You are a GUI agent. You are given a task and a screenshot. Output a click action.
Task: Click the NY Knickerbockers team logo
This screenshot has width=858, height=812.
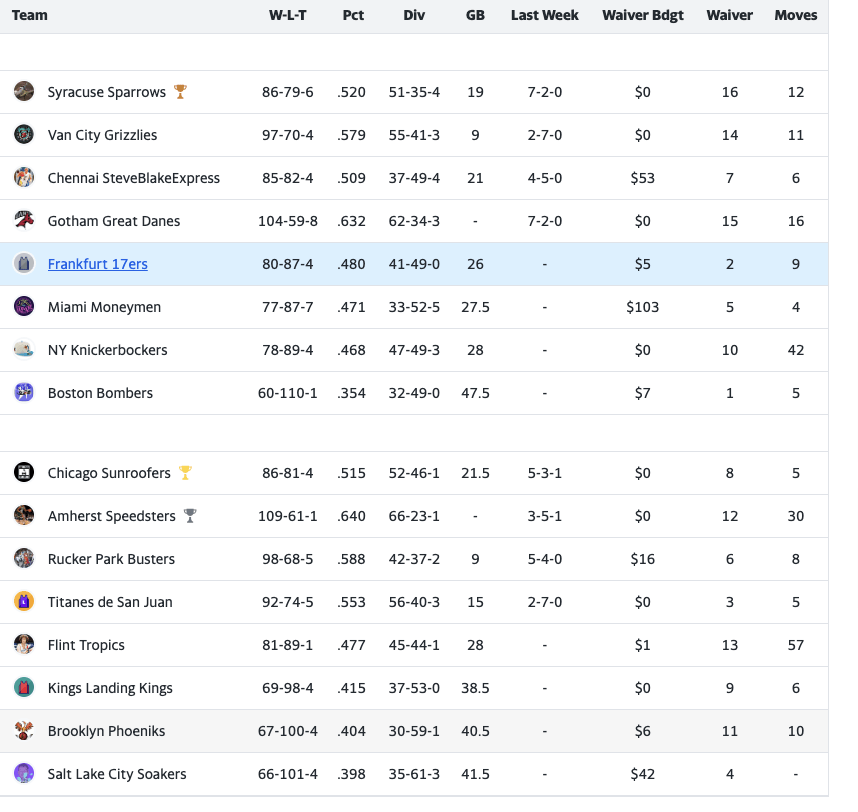point(24,350)
